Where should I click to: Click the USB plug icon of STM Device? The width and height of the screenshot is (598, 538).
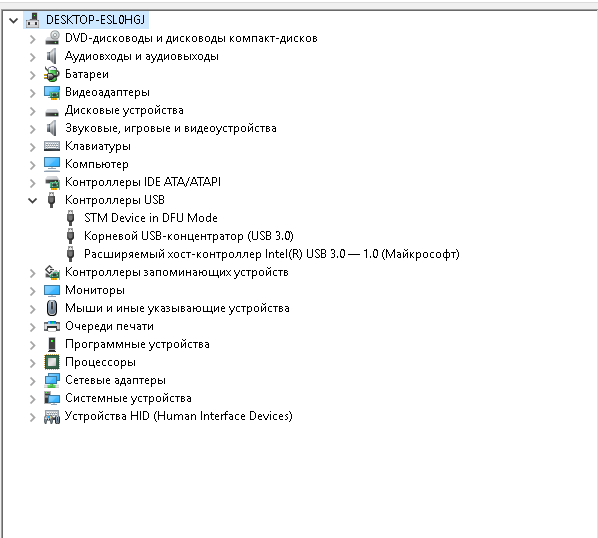coord(71,218)
